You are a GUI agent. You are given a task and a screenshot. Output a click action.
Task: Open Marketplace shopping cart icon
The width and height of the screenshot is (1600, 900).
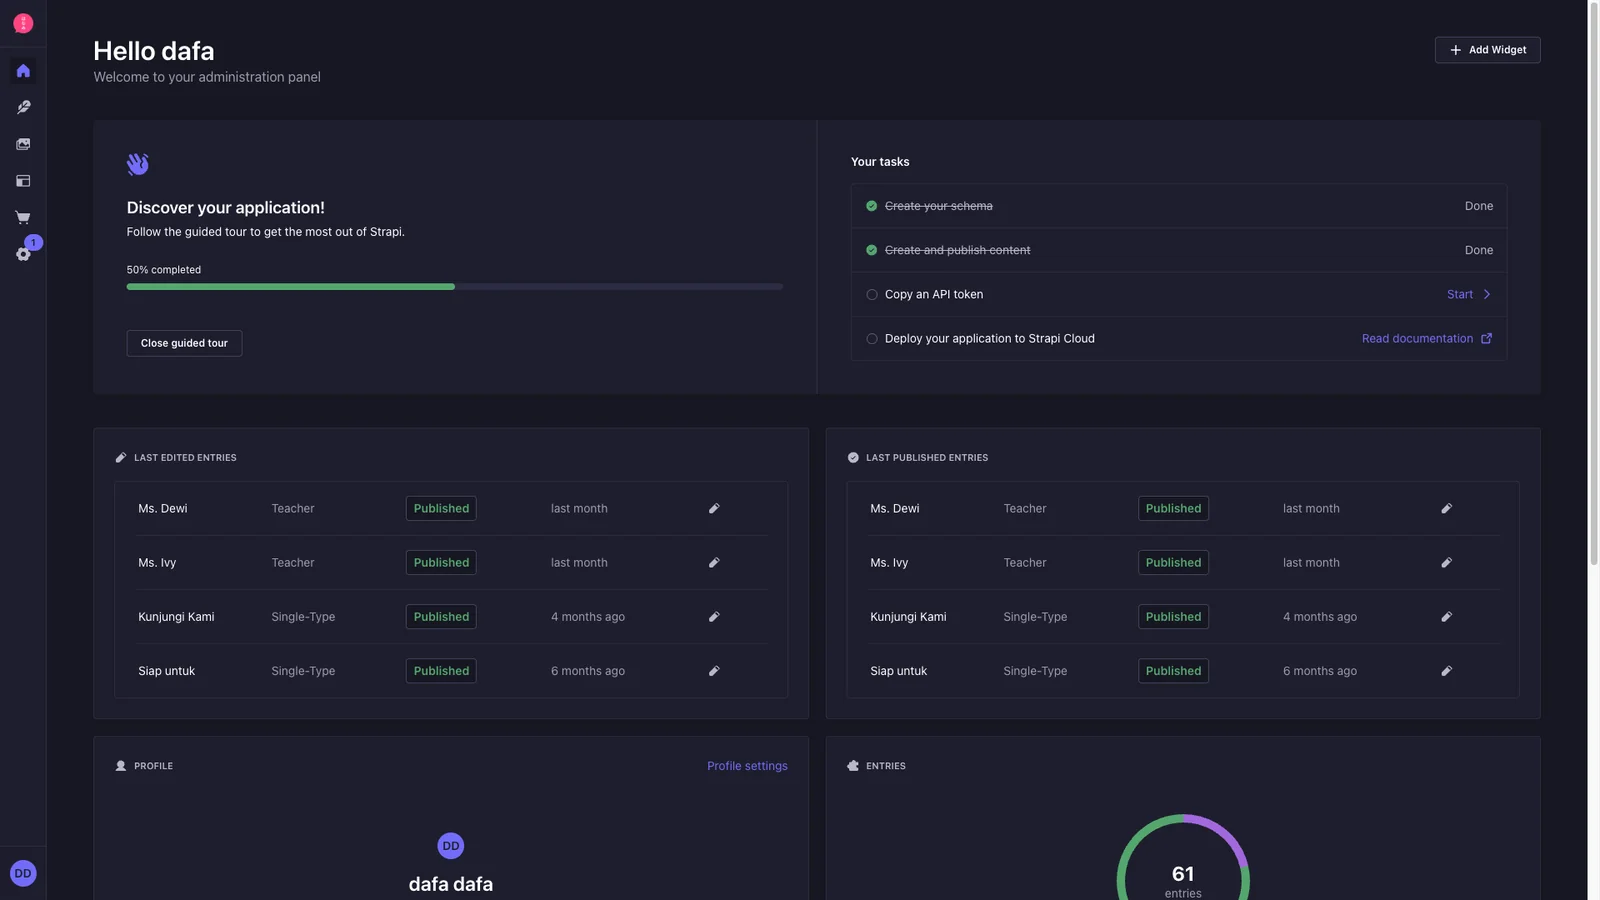pos(23,217)
